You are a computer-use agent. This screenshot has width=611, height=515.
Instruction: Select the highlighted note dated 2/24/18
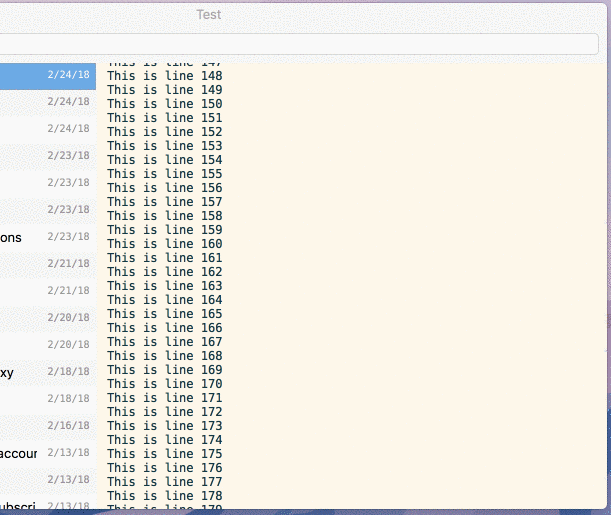[48, 76]
